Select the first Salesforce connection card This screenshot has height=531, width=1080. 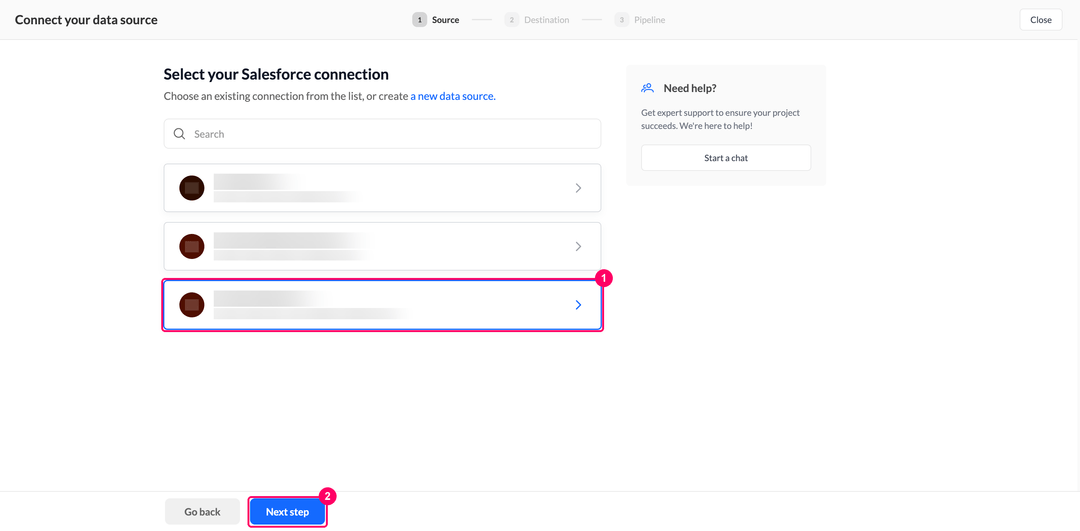click(x=382, y=187)
